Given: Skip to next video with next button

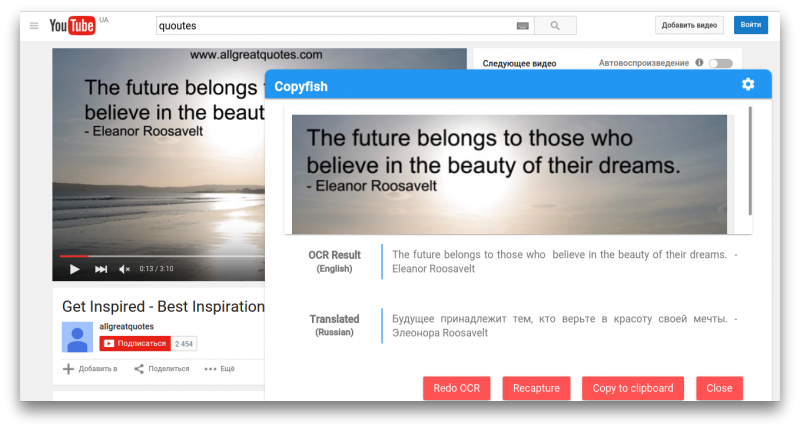Looking at the screenshot, I should coord(101,269).
